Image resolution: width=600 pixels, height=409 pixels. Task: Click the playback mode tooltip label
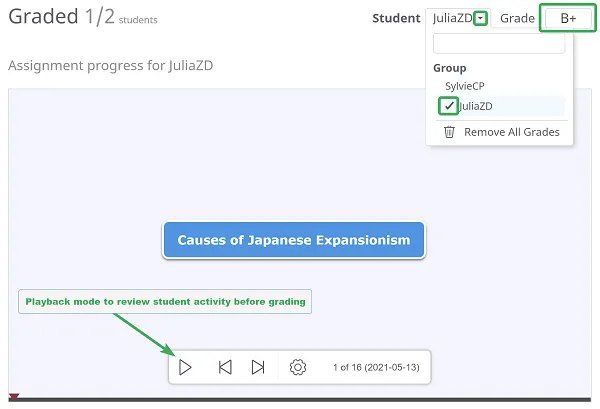[x=165, y=301]
